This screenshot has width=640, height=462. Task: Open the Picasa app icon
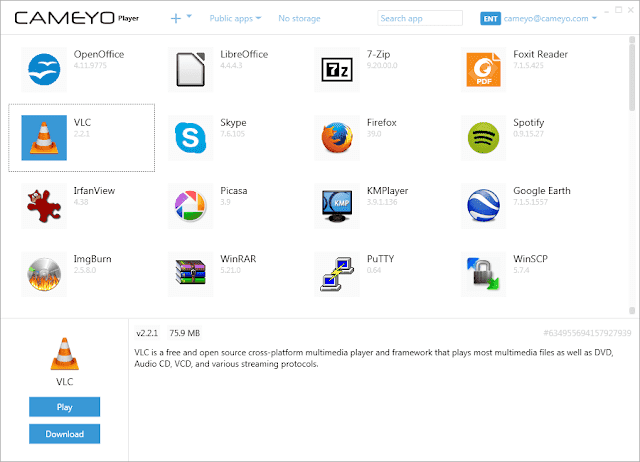[x=191, y=206]
